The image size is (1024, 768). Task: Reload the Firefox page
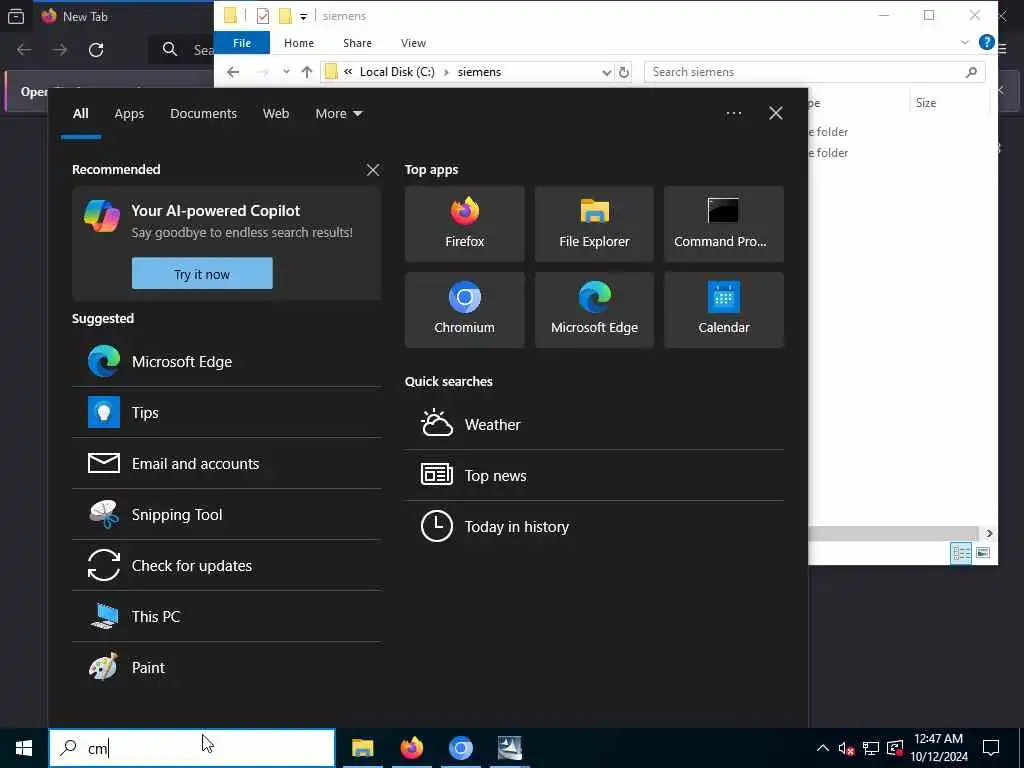coord(96,50)
